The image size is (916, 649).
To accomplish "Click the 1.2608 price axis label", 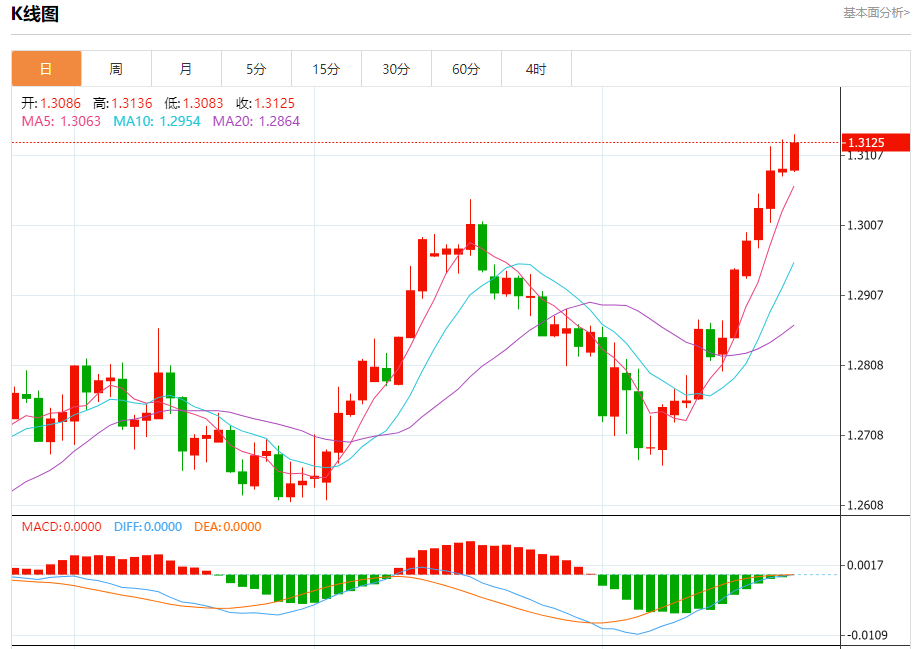I will click(x=865, y=505).
